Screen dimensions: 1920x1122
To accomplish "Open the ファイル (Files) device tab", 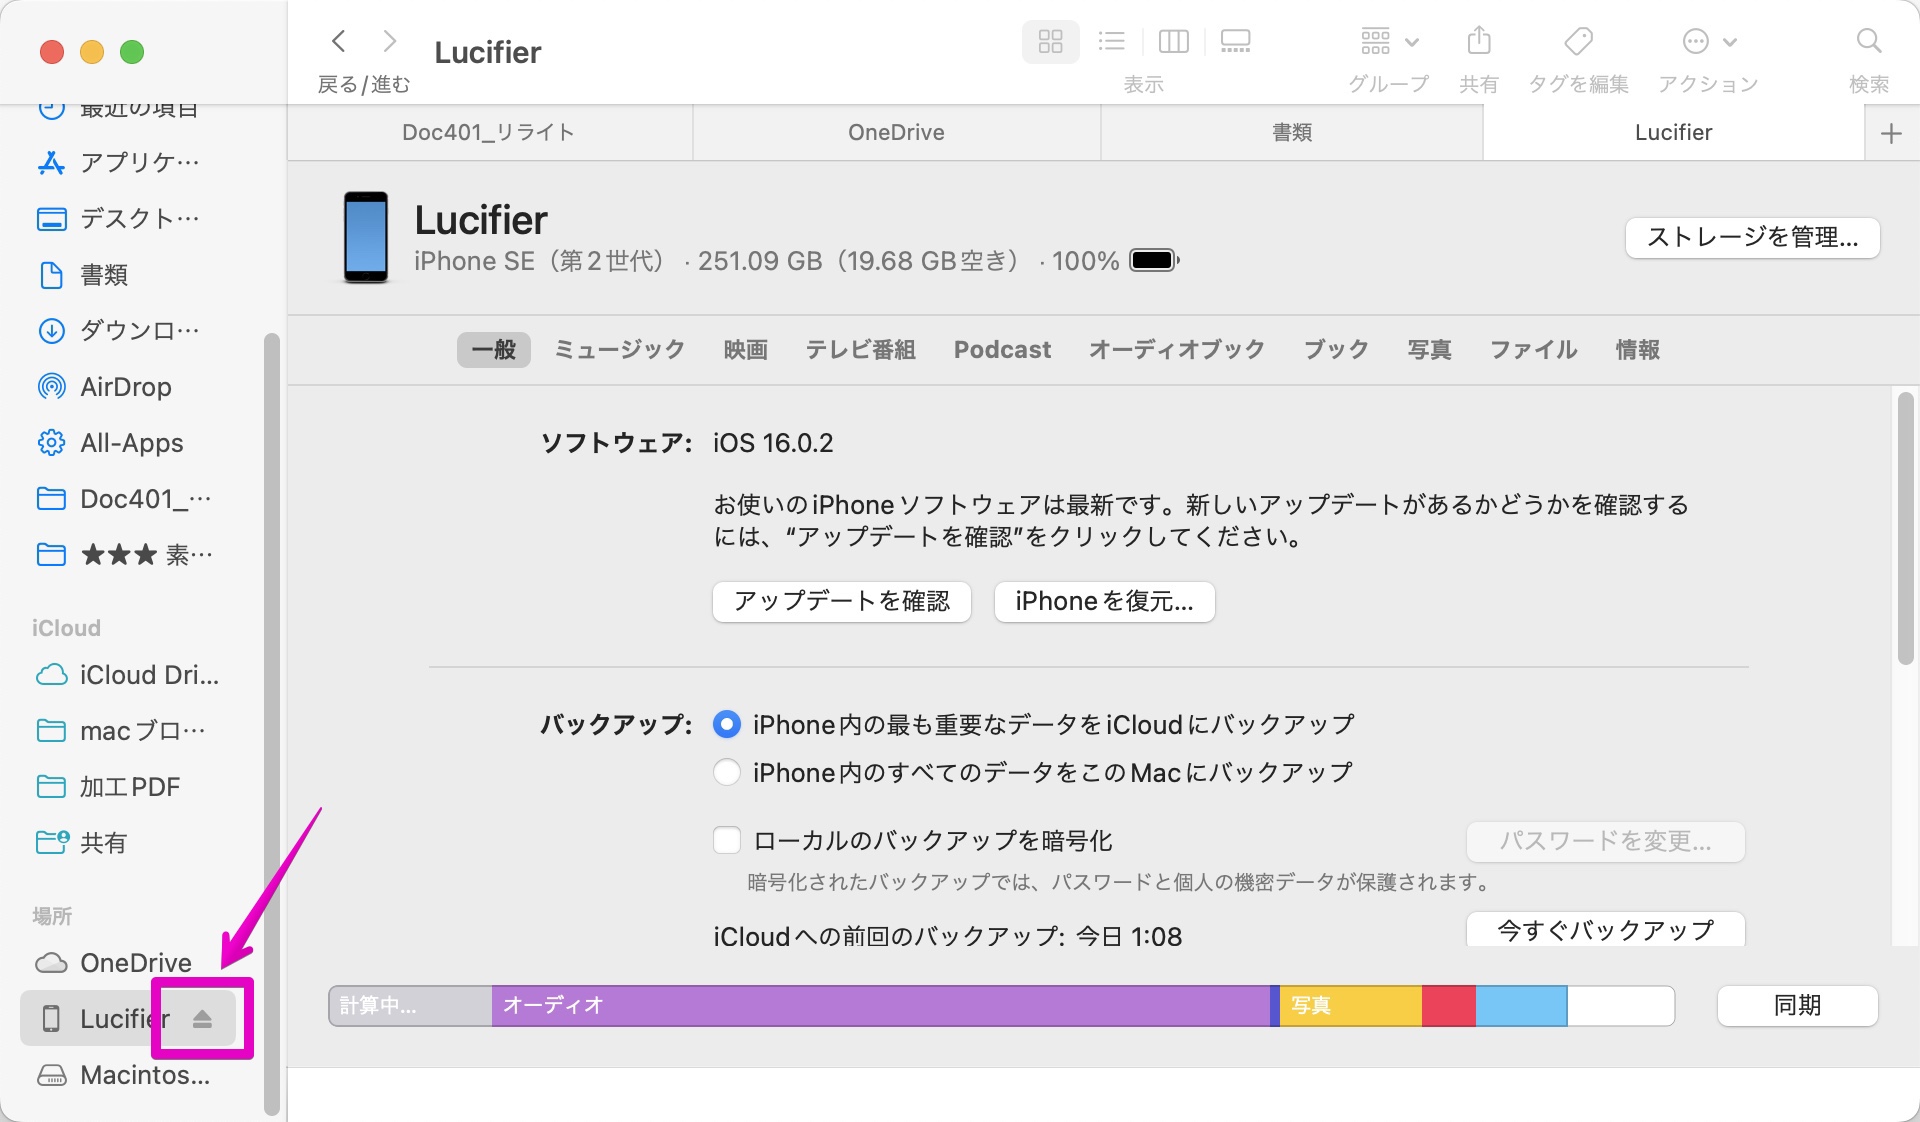I will point(1534,350).
